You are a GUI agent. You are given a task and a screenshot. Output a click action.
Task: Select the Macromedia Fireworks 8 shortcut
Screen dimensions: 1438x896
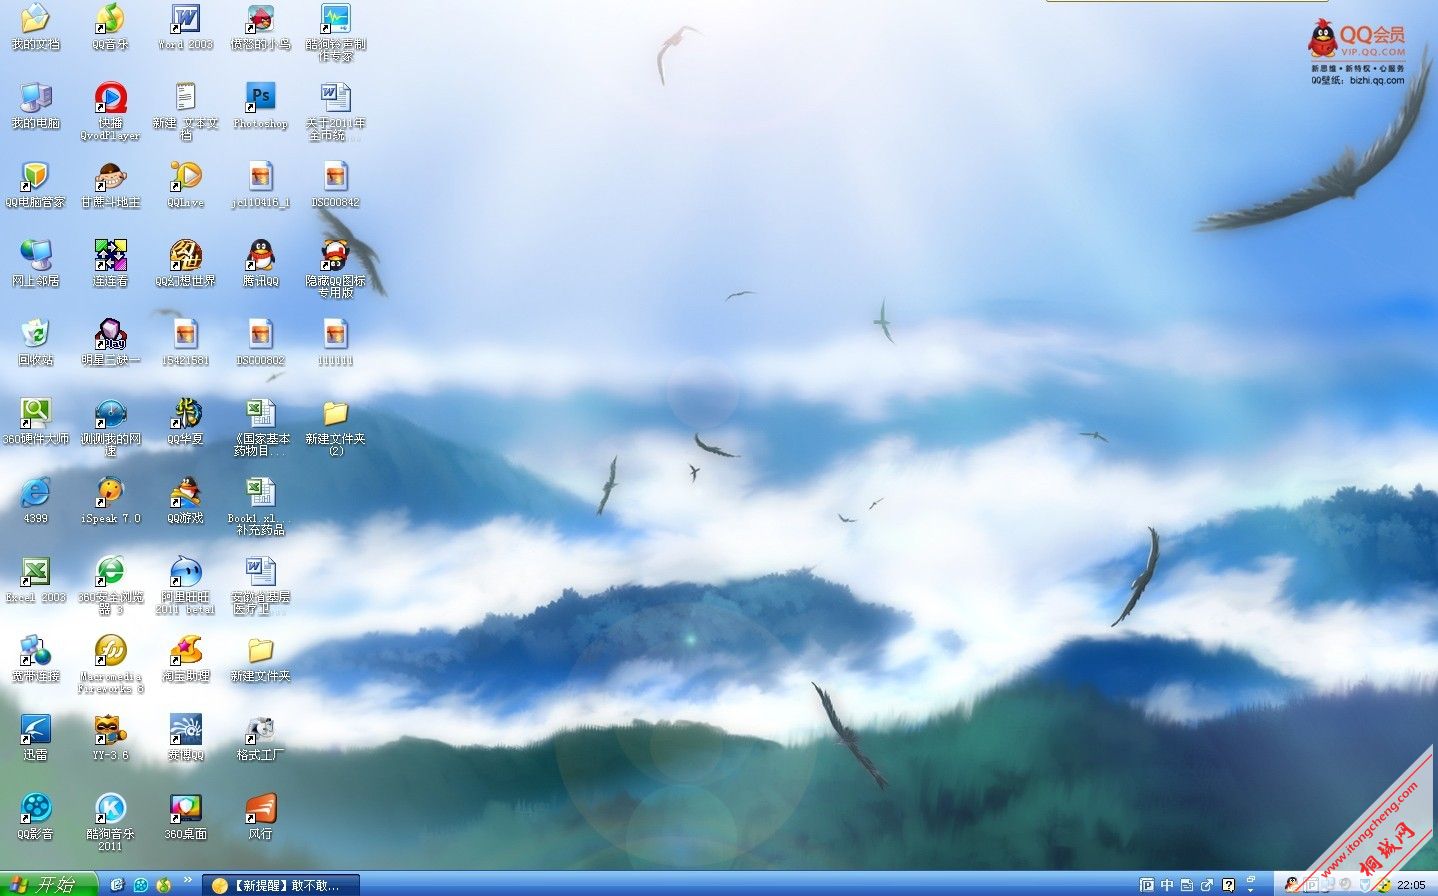point(110,651)
